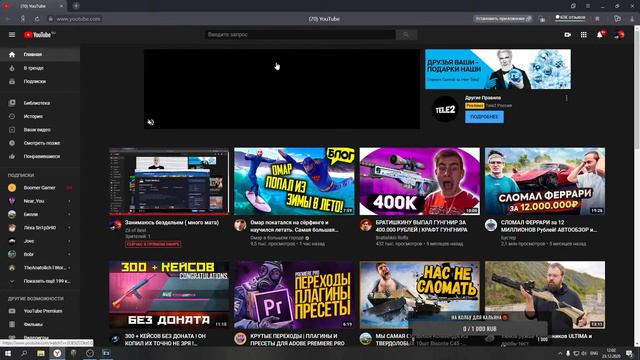The image size is (640, 360).
Task: Click the Tele2 ad banner image
Action: [498, 69]
